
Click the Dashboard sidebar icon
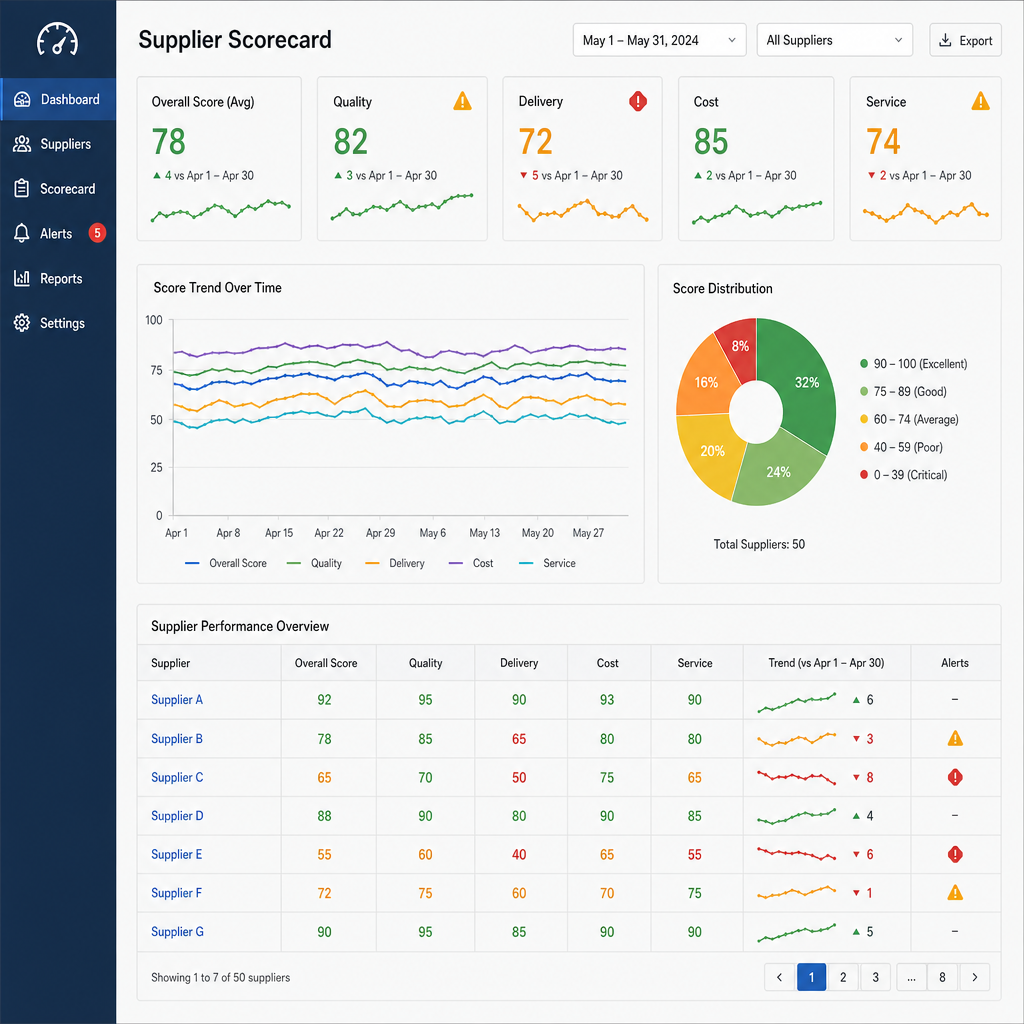[22, 99]
